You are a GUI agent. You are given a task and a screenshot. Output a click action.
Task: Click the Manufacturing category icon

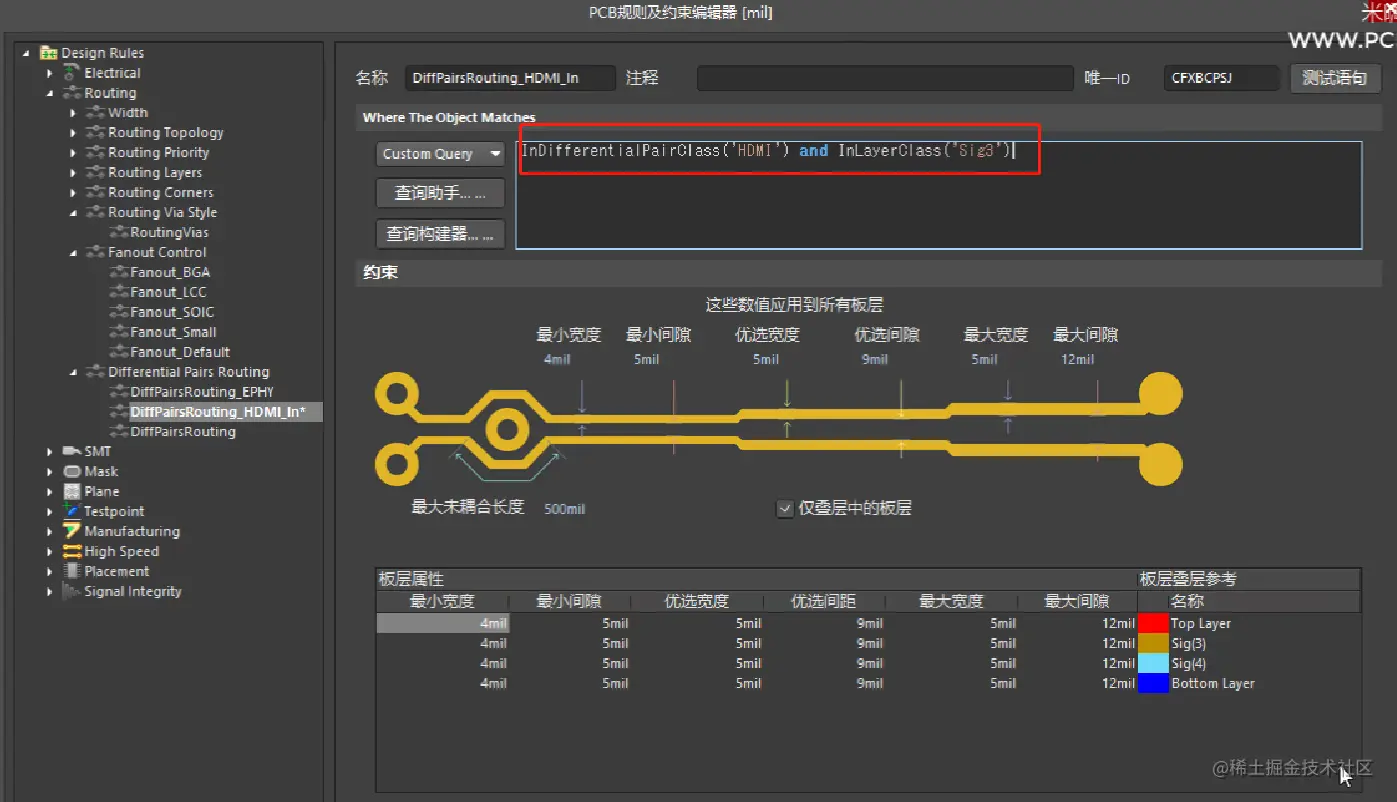click(71, 532)
